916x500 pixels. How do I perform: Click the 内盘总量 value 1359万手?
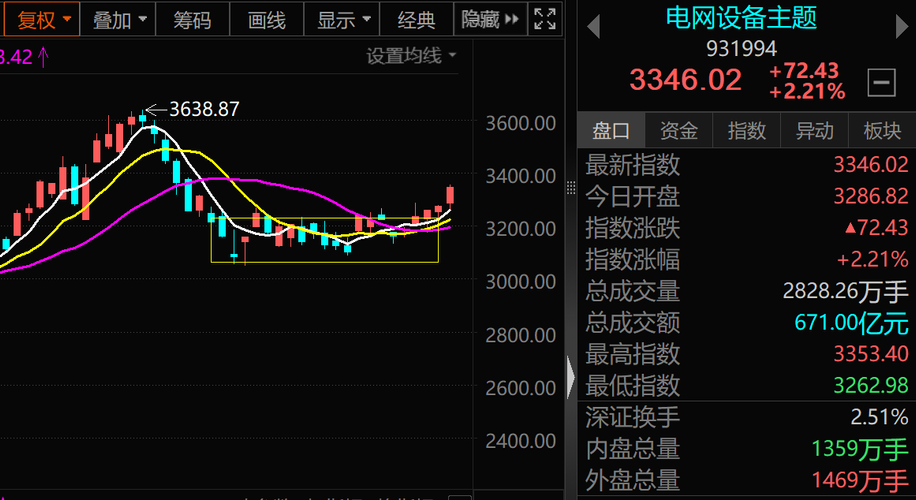[x=860, y=449]
